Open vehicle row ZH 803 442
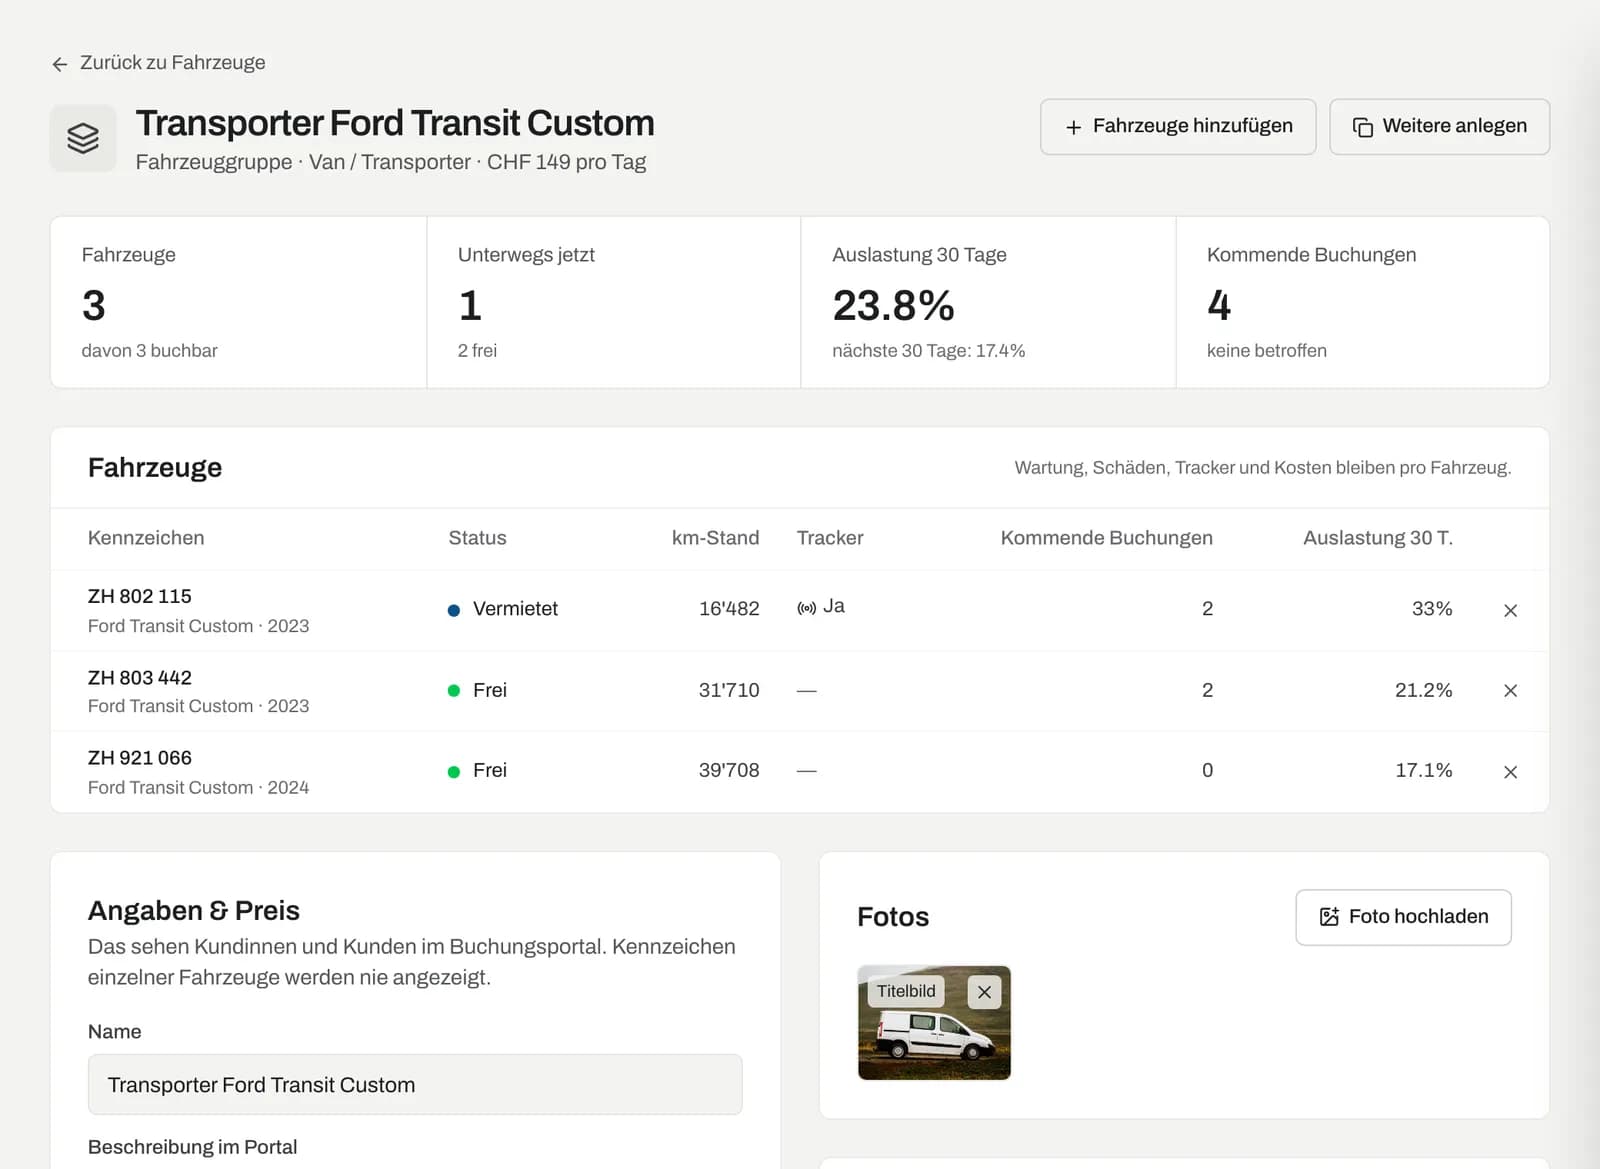This screenshot has width=1600, height=1169. tap(800, 691)
